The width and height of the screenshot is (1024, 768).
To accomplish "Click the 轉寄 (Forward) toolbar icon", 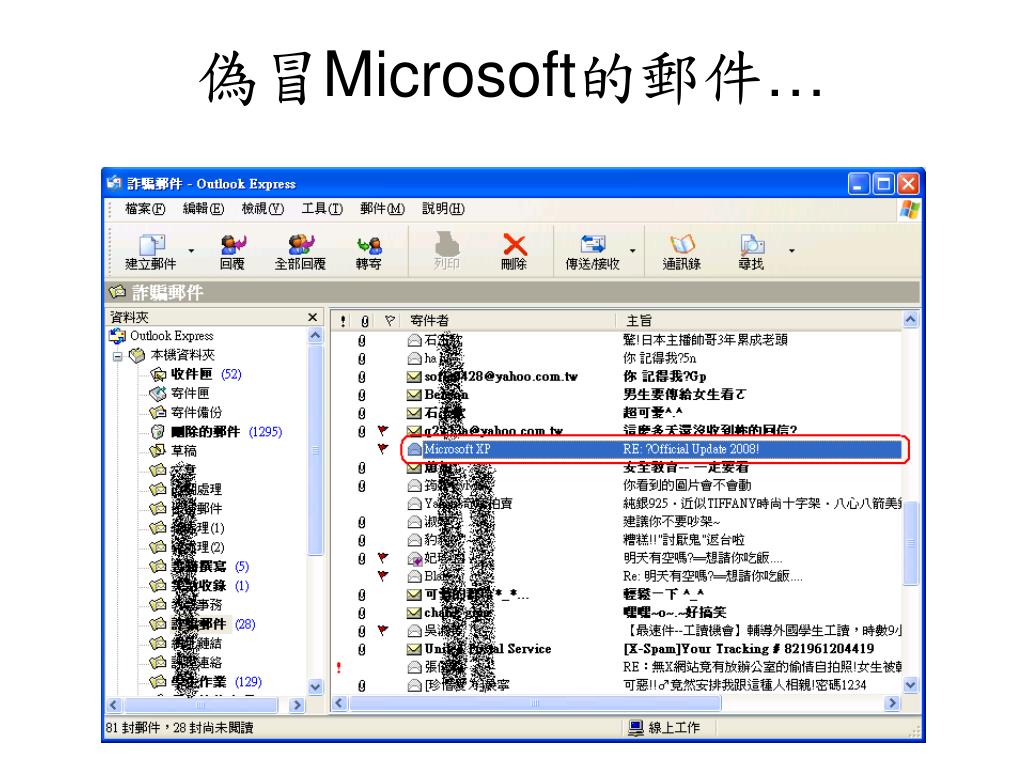I will pos(369,245).
